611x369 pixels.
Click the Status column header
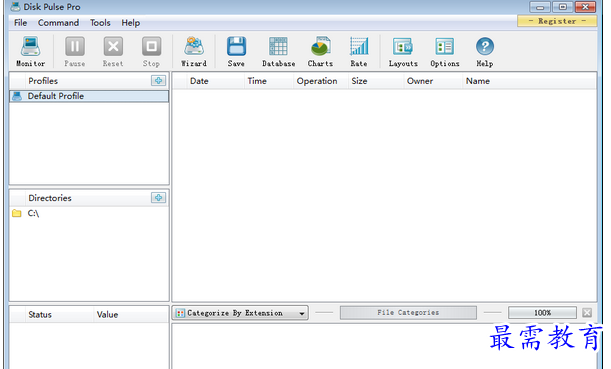point(40,314)
